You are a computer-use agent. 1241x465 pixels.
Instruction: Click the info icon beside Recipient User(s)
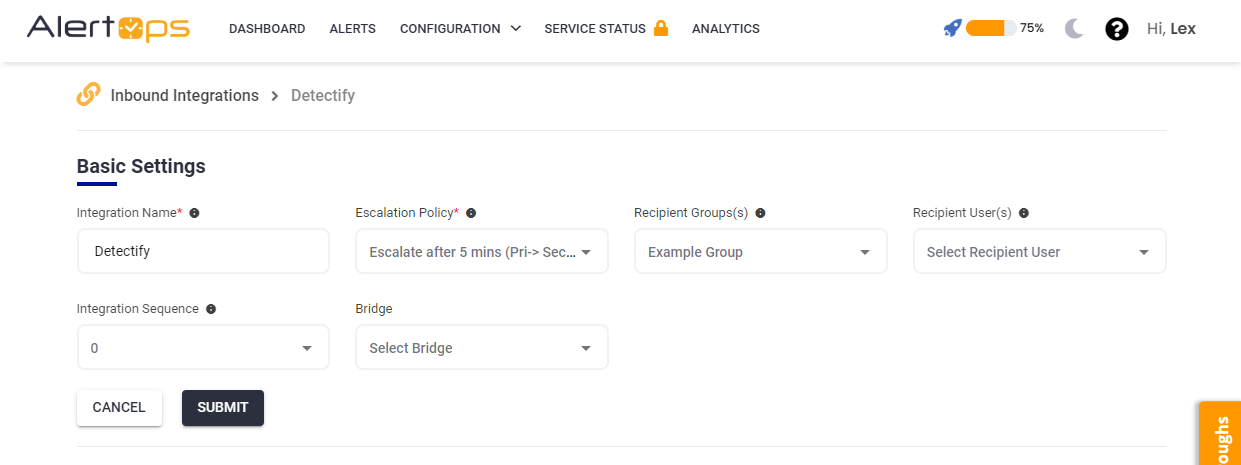1024,213
